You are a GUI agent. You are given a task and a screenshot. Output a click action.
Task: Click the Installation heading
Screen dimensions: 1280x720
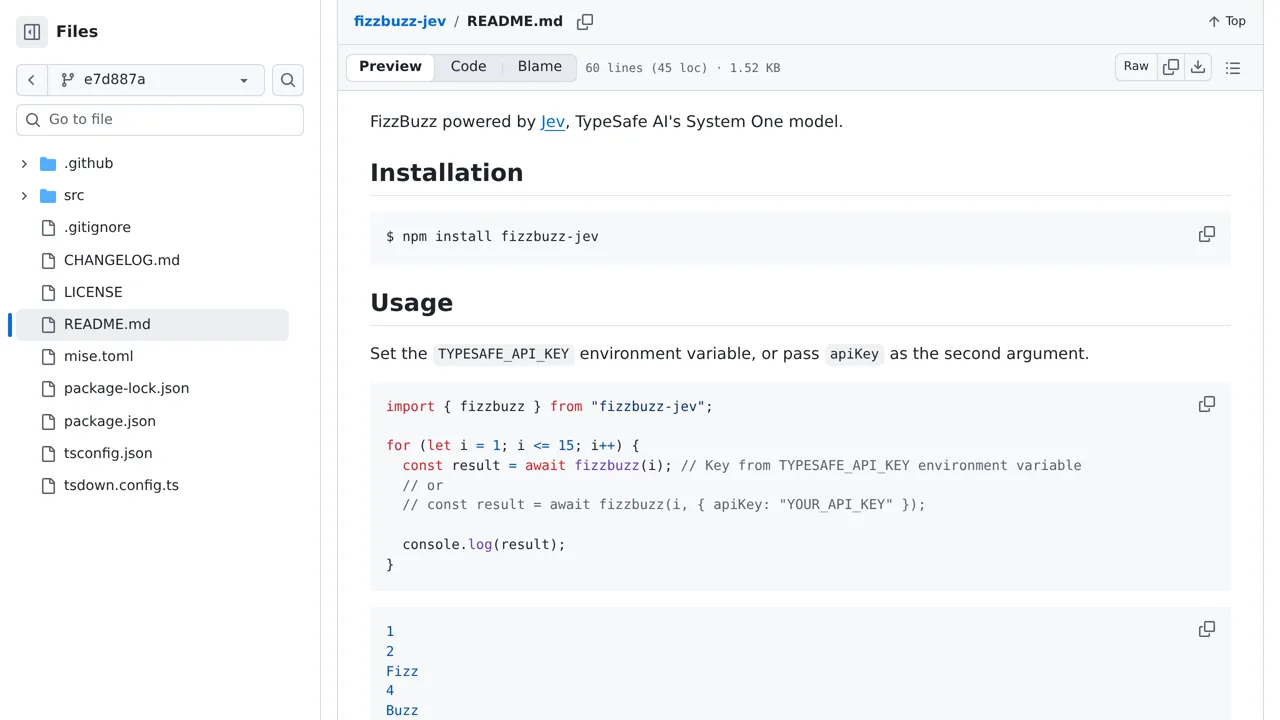click(x=447, y=172)
